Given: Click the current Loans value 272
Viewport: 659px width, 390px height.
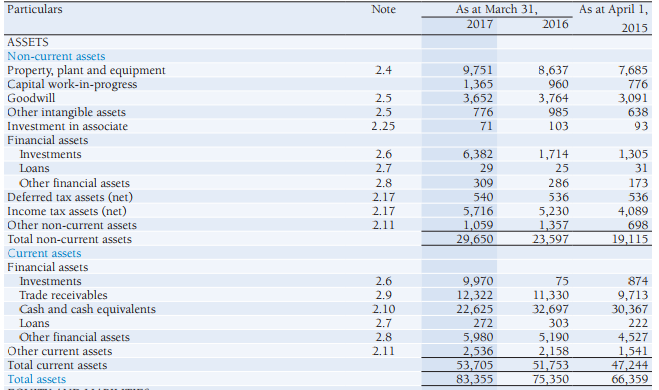Looking at the screenshot, I should (482, 323).
